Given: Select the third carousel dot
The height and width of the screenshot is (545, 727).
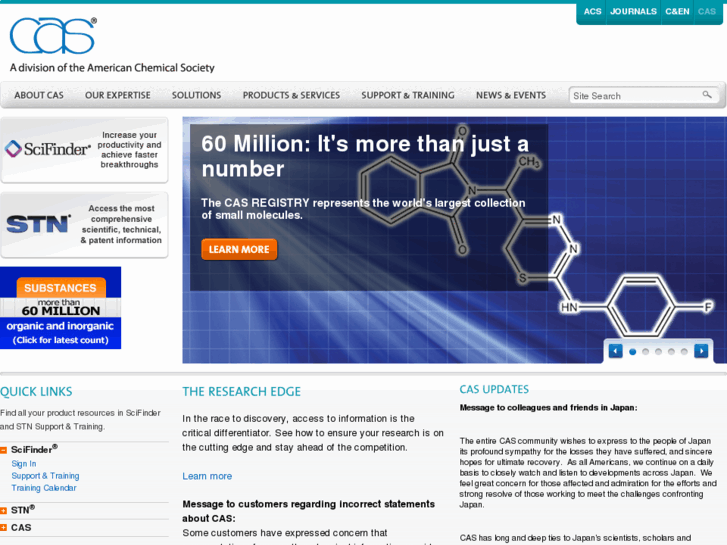Looking at the screenshot, I should point(658,352).
